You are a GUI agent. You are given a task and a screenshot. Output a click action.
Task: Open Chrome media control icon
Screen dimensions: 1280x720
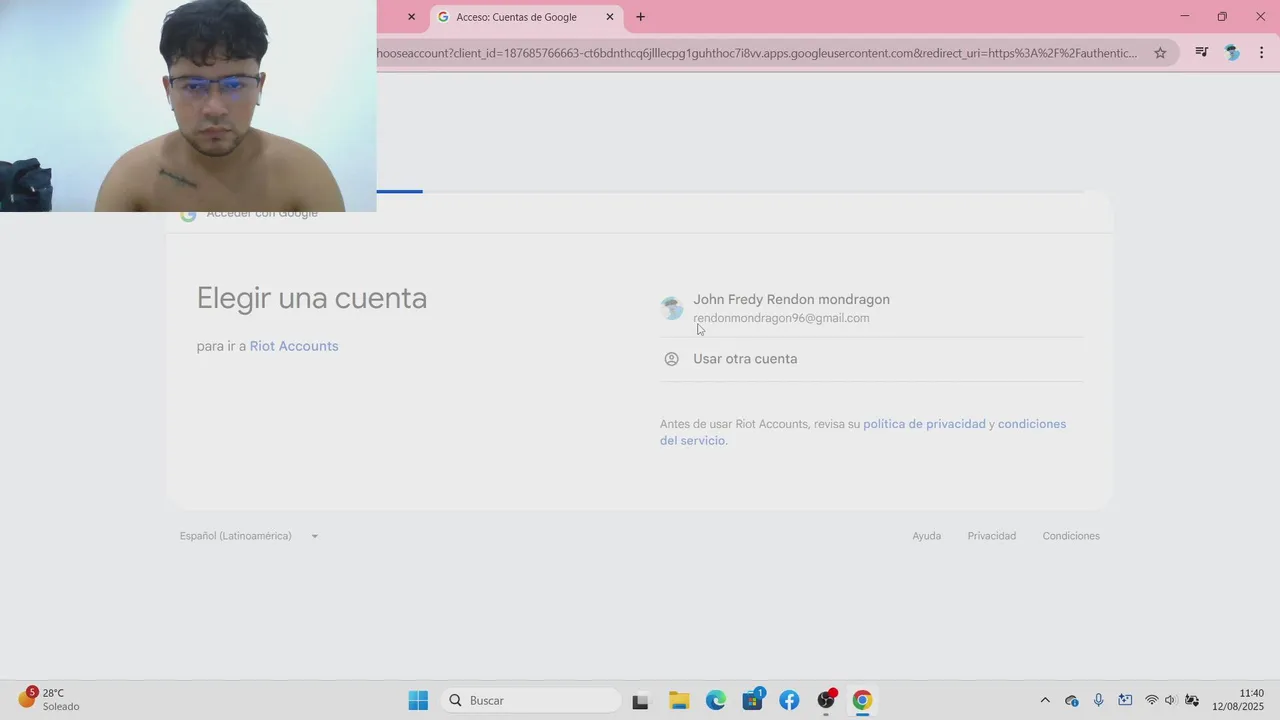pyautogui.click(x=1202, y=53)
